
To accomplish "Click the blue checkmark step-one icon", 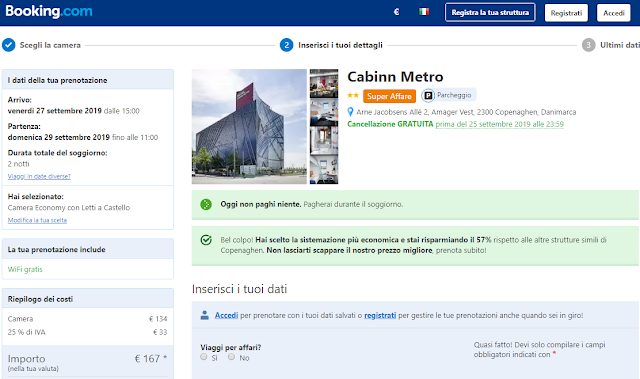I will [9, 45].
